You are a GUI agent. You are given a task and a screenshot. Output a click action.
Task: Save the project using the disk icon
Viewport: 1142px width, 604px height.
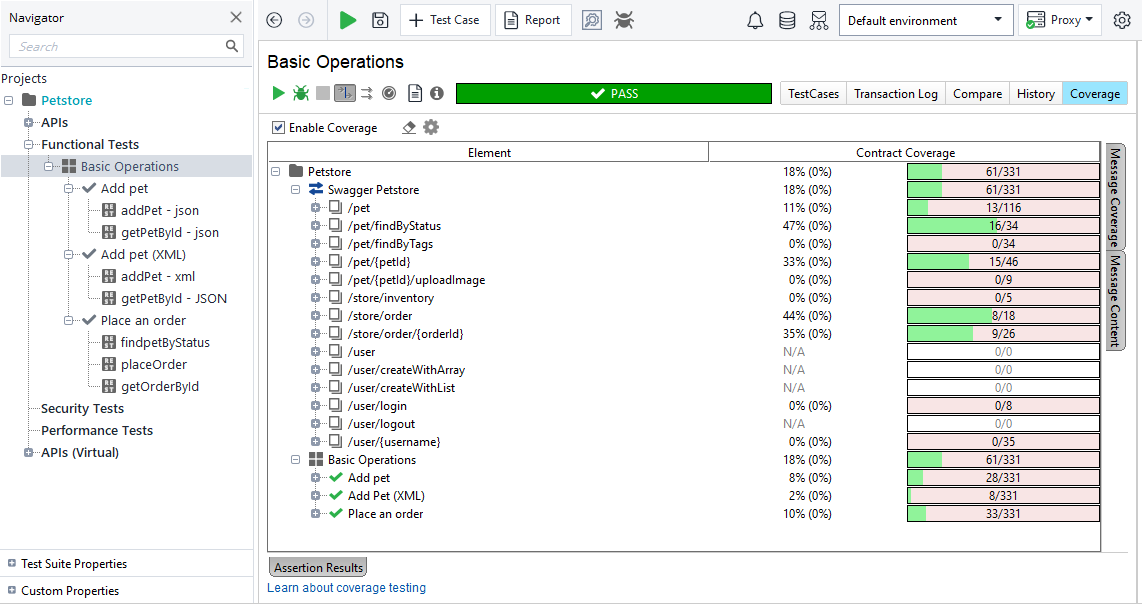380,19
